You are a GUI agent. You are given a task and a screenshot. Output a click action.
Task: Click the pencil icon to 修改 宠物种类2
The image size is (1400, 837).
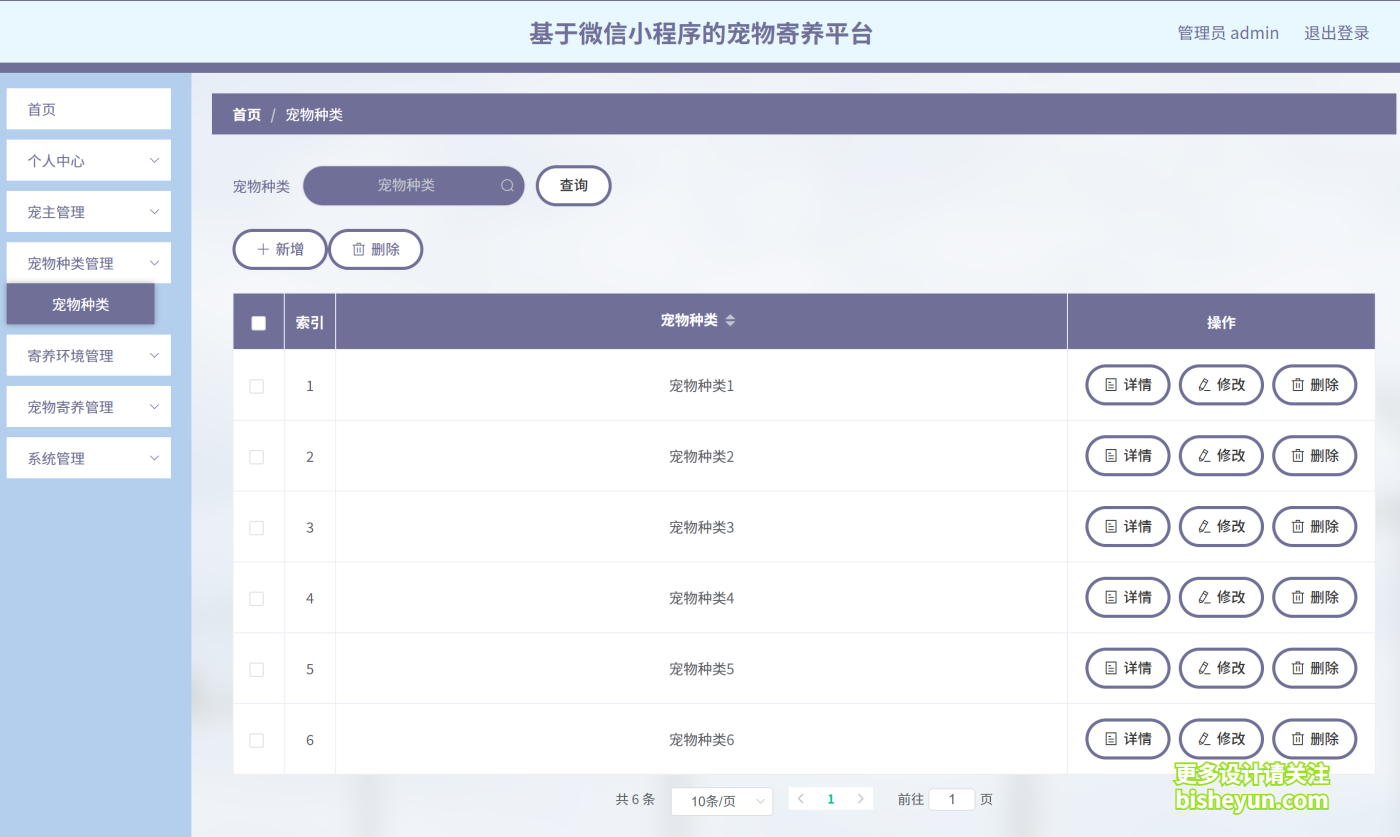(x=1203, y=455)
